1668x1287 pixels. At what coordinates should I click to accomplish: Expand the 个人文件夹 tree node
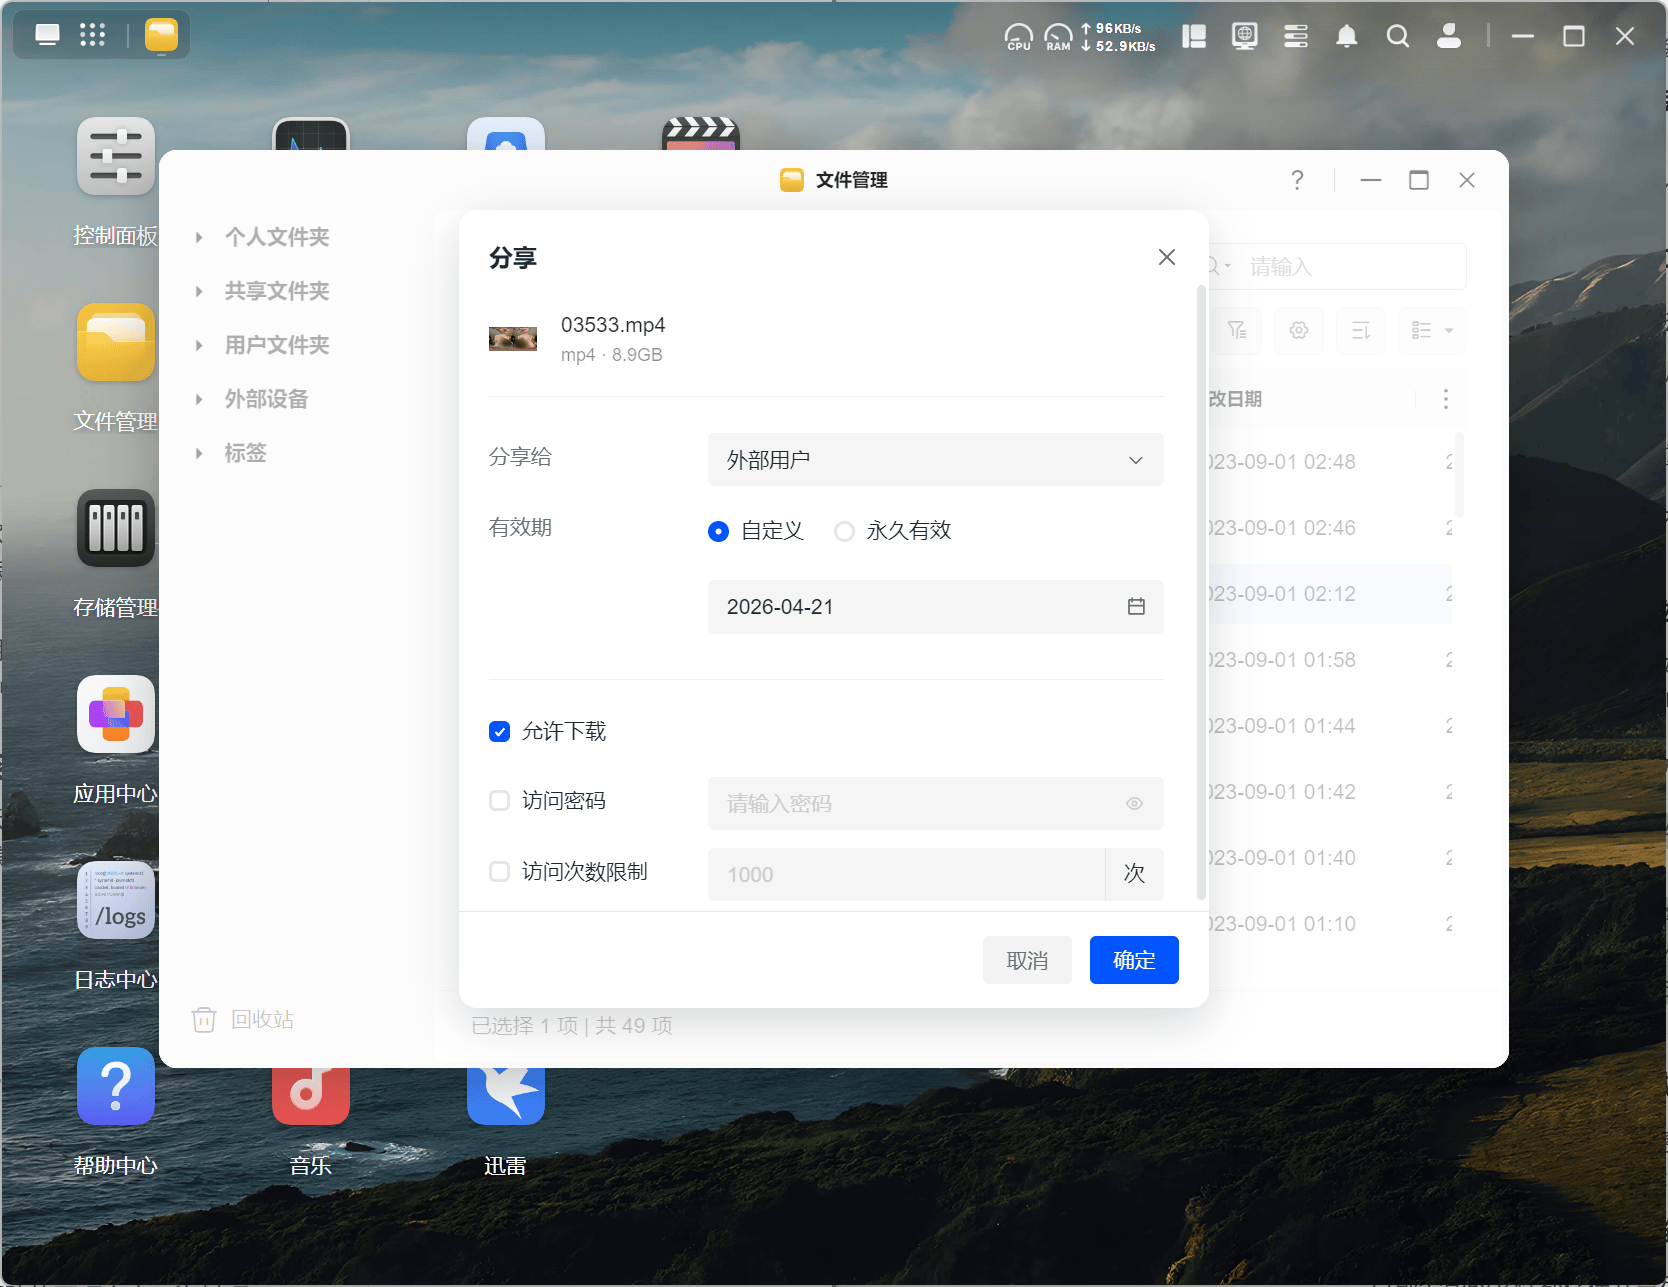pyautogui.click(x=200, y=238)
